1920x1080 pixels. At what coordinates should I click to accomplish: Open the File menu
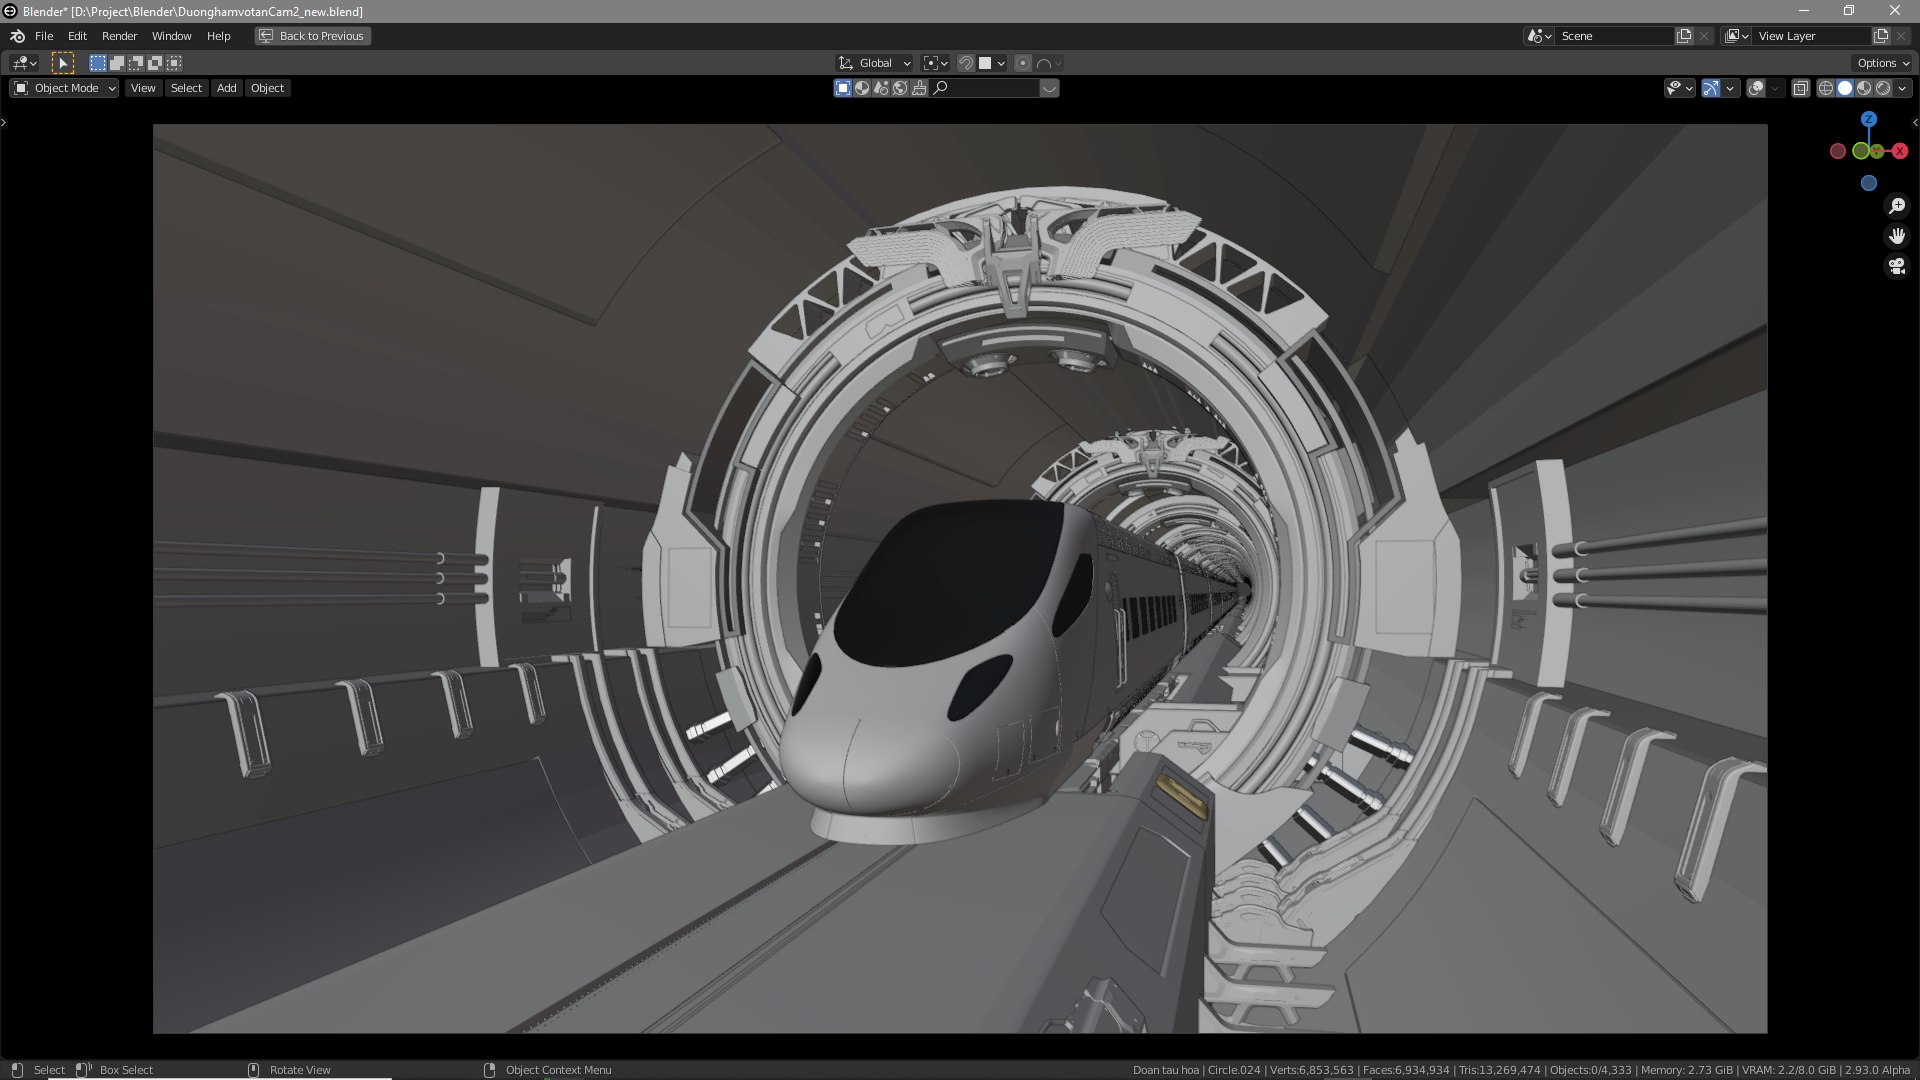[x=44, y=36]
